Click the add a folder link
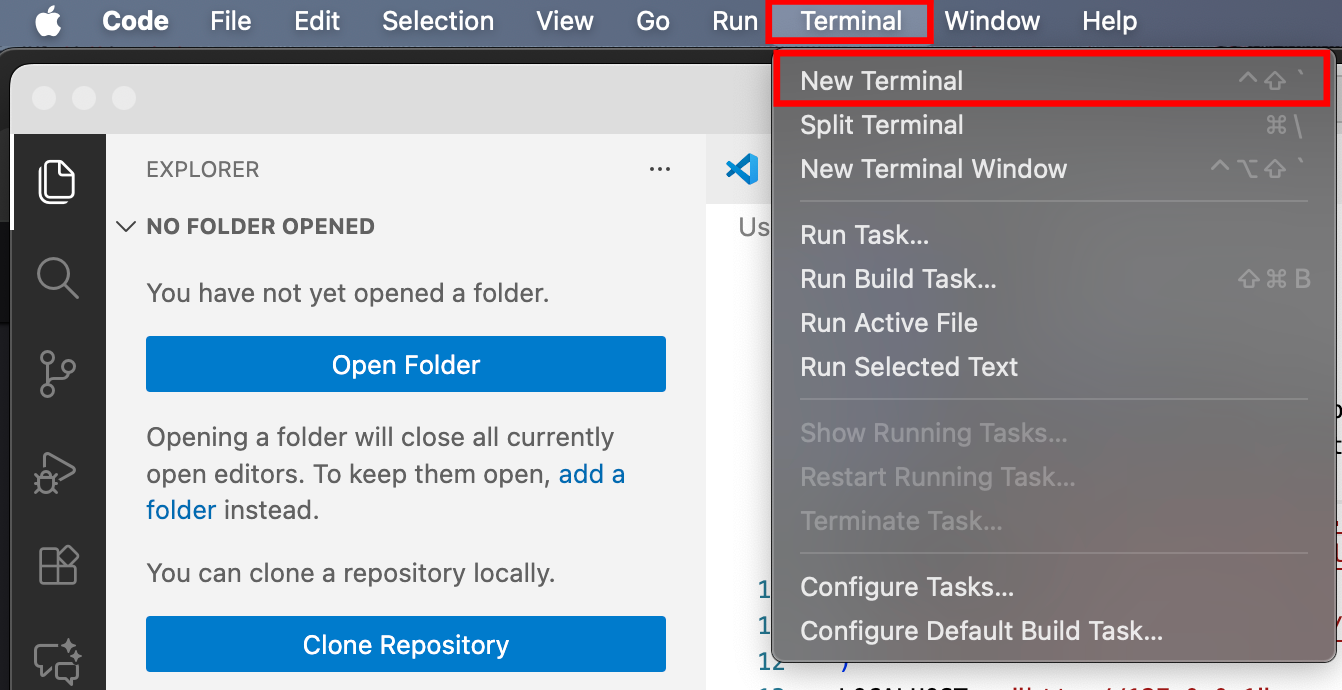 coord(592,475)
